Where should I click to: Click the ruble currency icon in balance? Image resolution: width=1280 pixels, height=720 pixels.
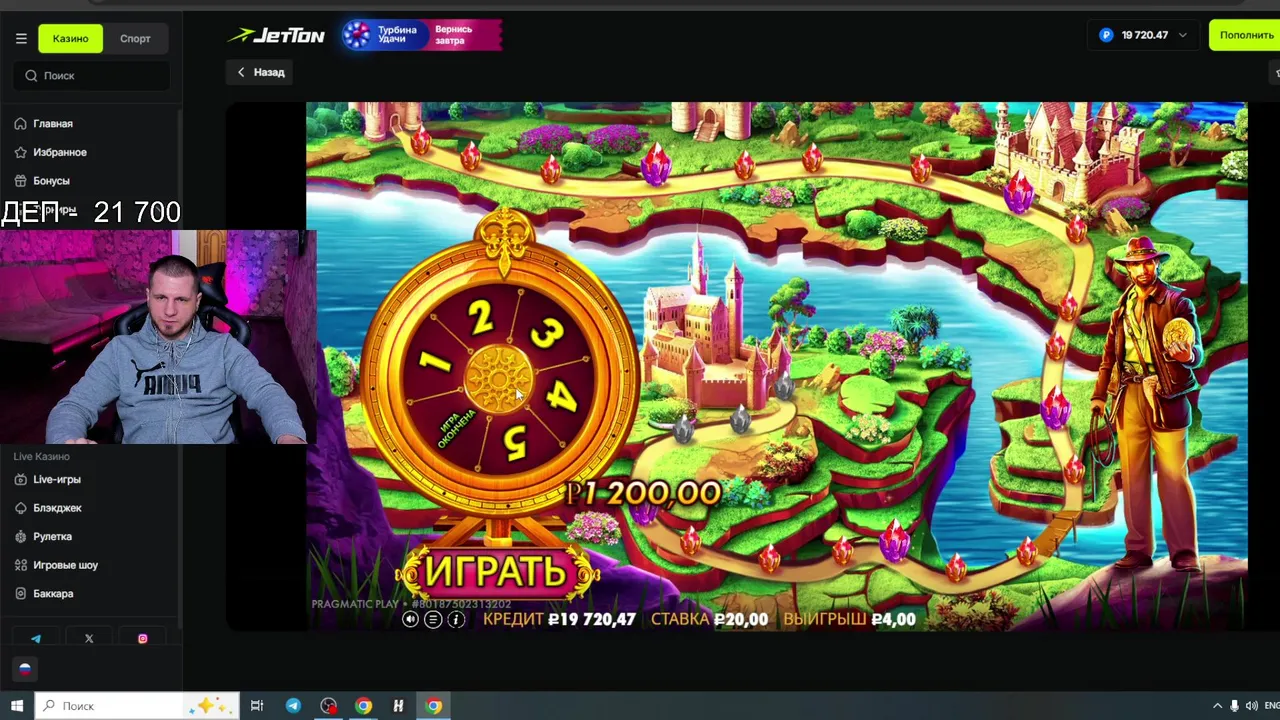[1106, 35]
